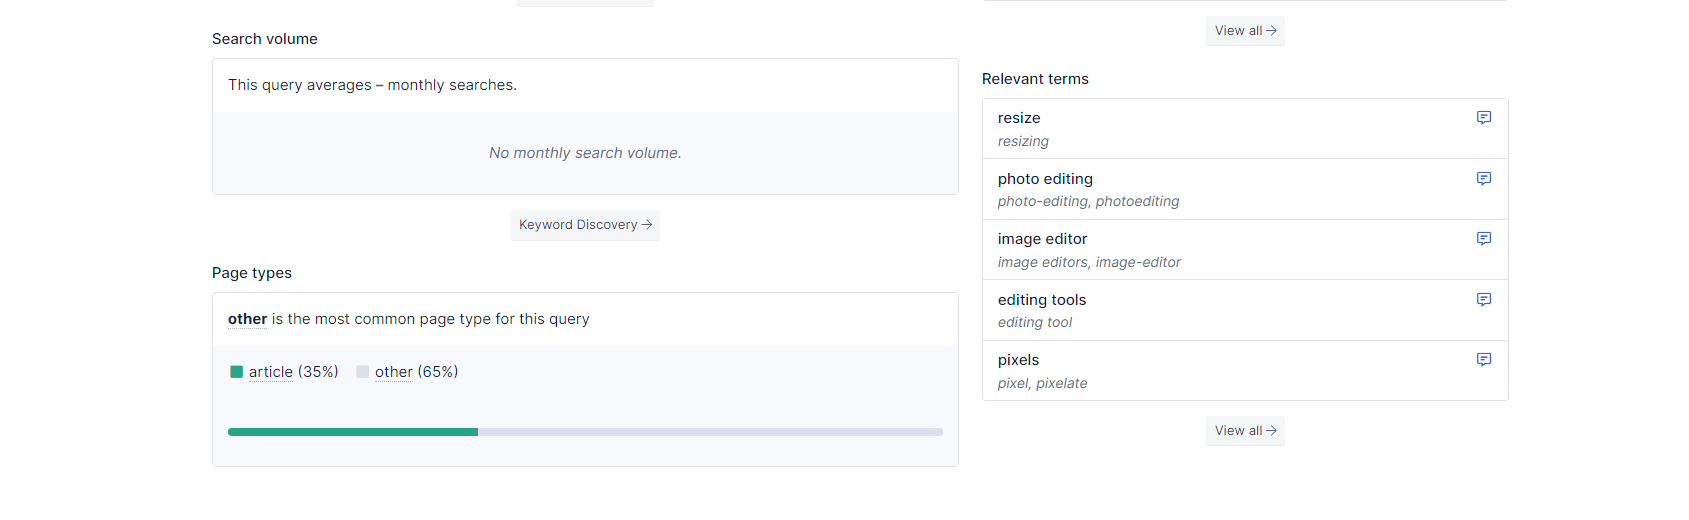This screenshot has height=520, width=1689.
Task: Select the image editor term row
Action: pyautogui.click(x=1245, y=250)
